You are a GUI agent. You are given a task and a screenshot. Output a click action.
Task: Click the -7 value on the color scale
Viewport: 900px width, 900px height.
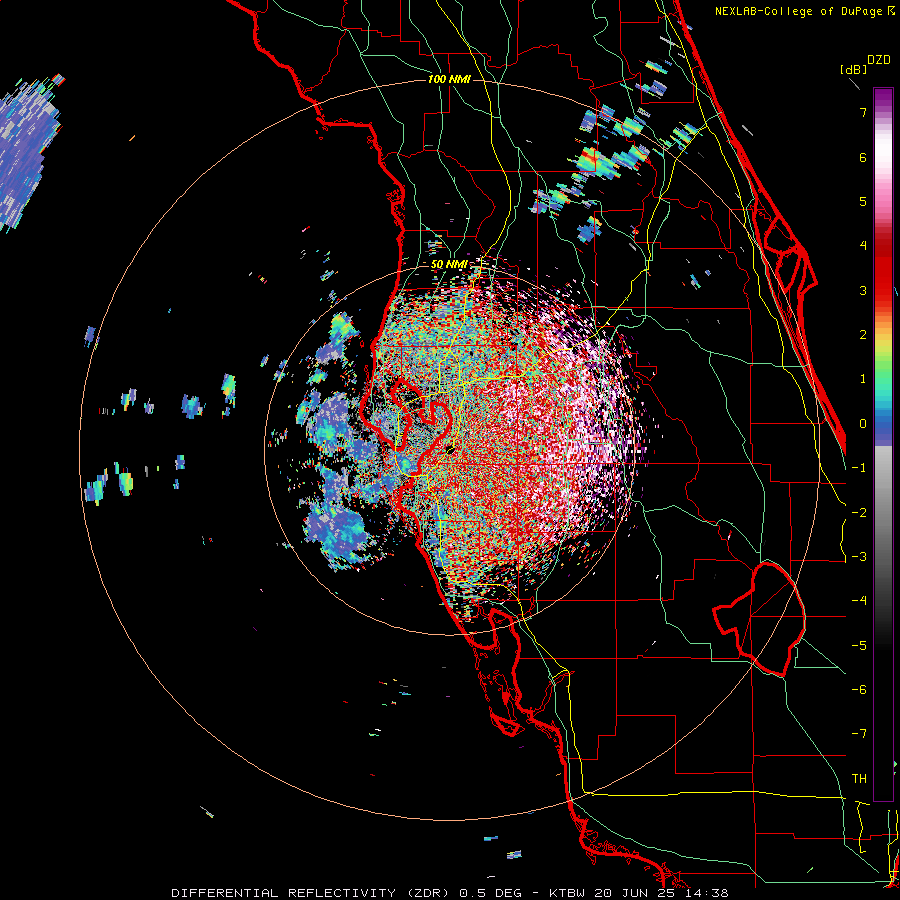[x=859, y=734]
